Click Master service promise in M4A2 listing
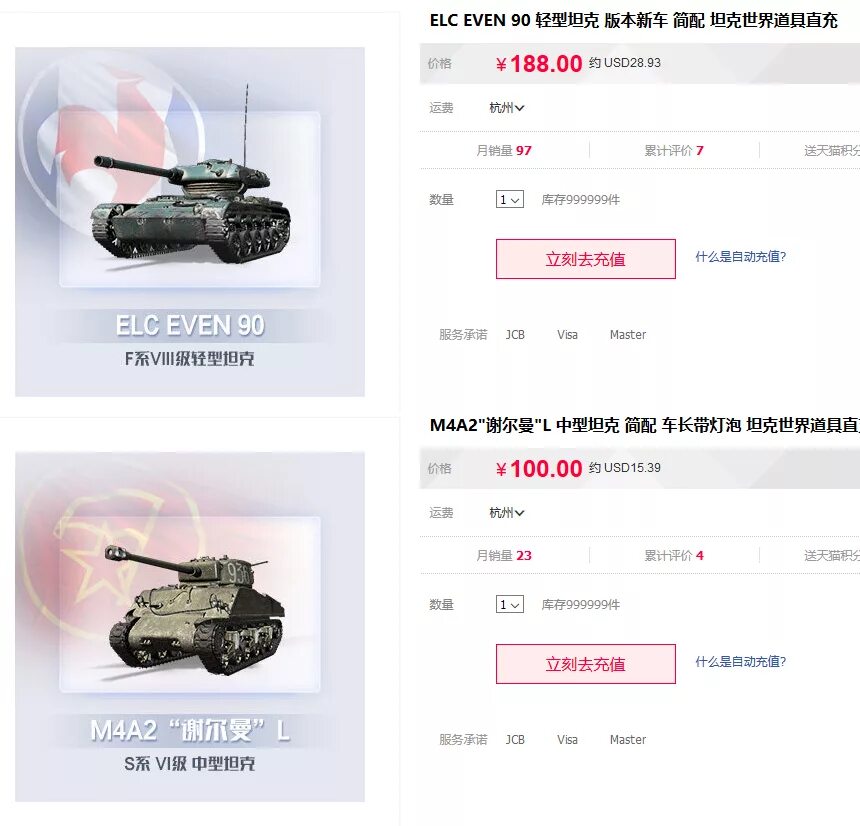Image resolution: width=860 pixels, height=826 pixels. click(628, 739)
